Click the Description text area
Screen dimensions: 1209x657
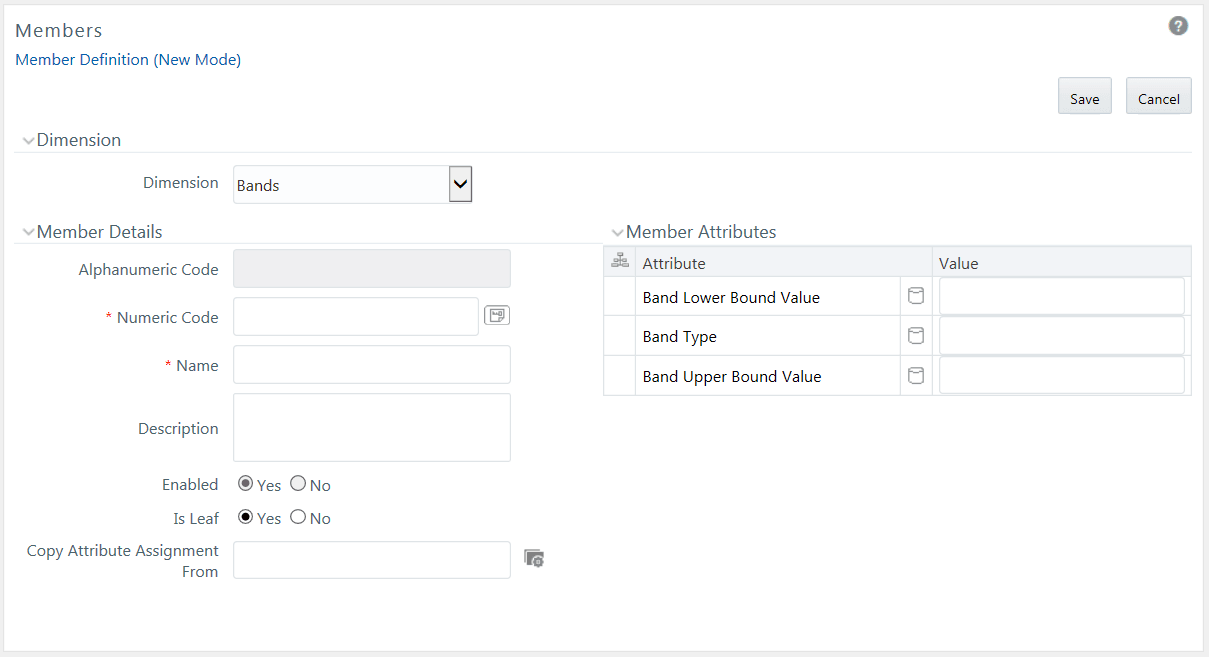[371, 427]
